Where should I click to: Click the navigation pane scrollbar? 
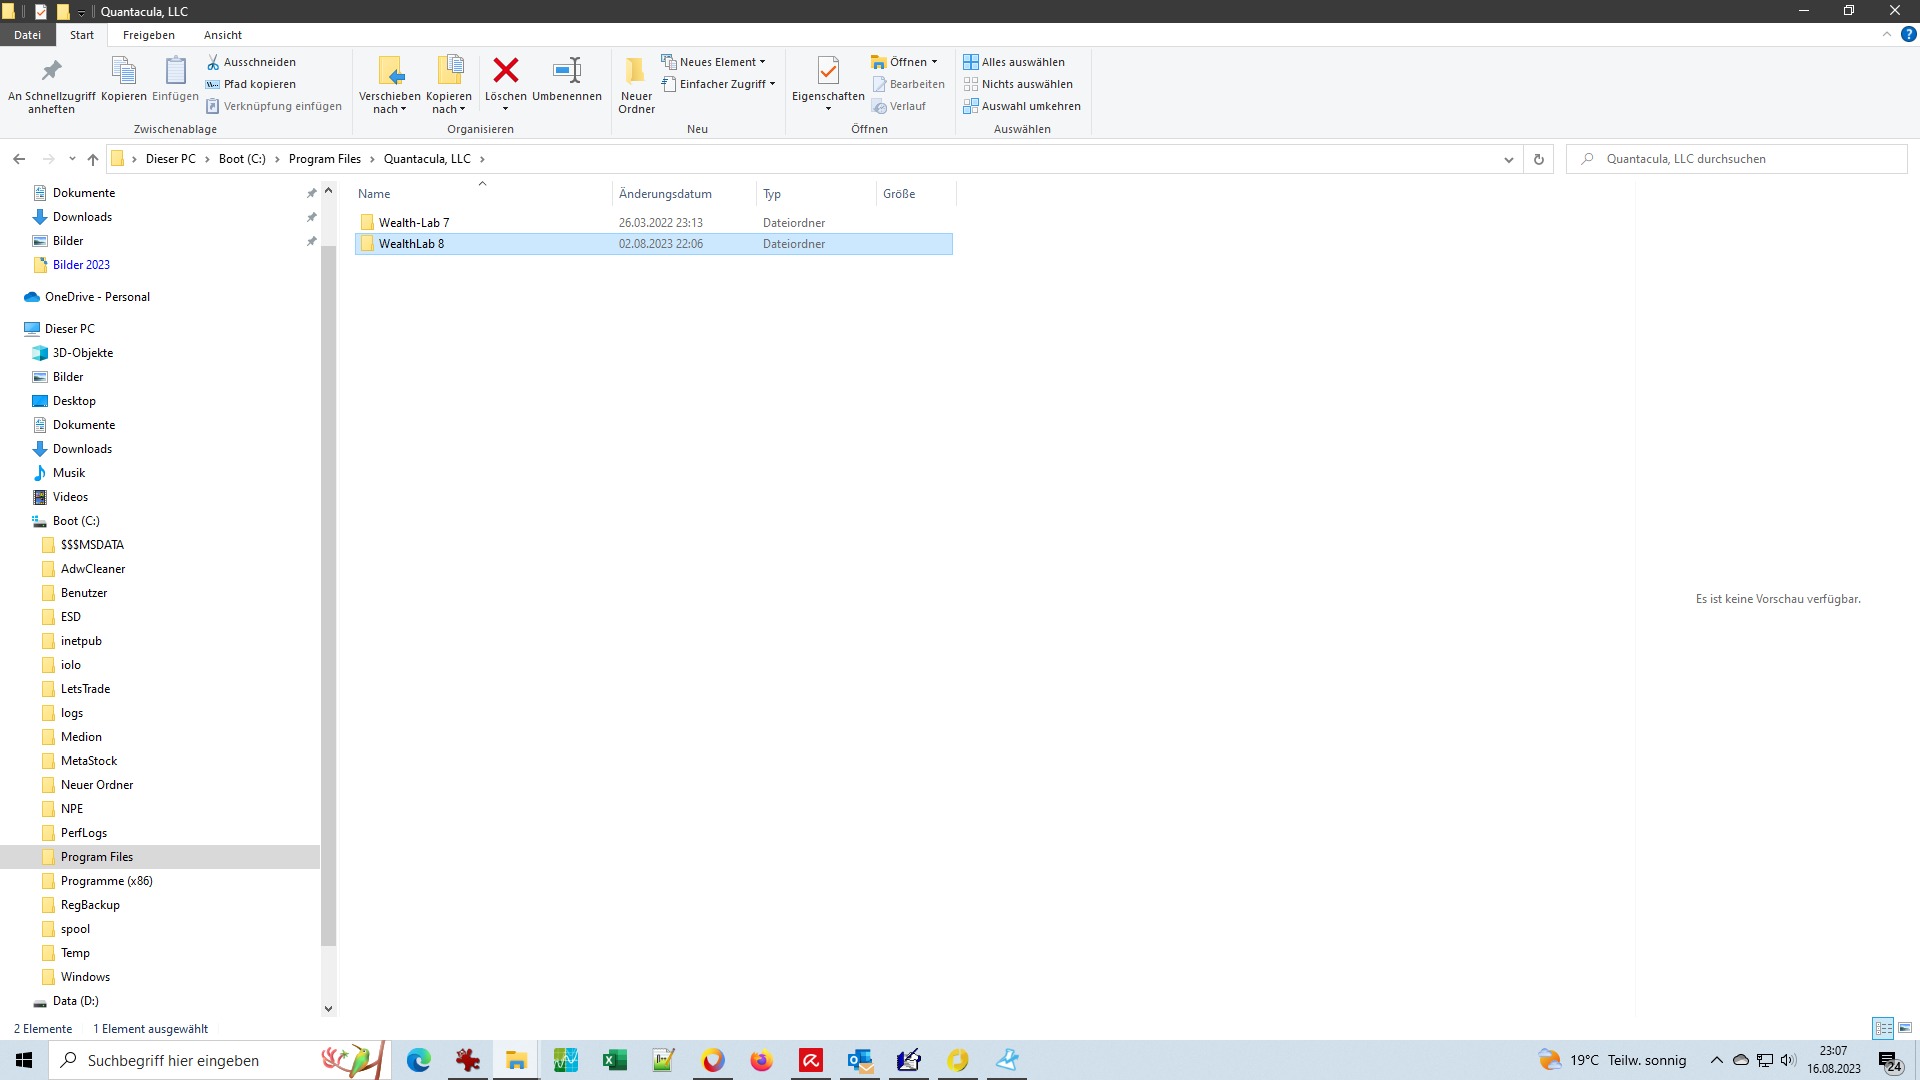click(328, 597)
